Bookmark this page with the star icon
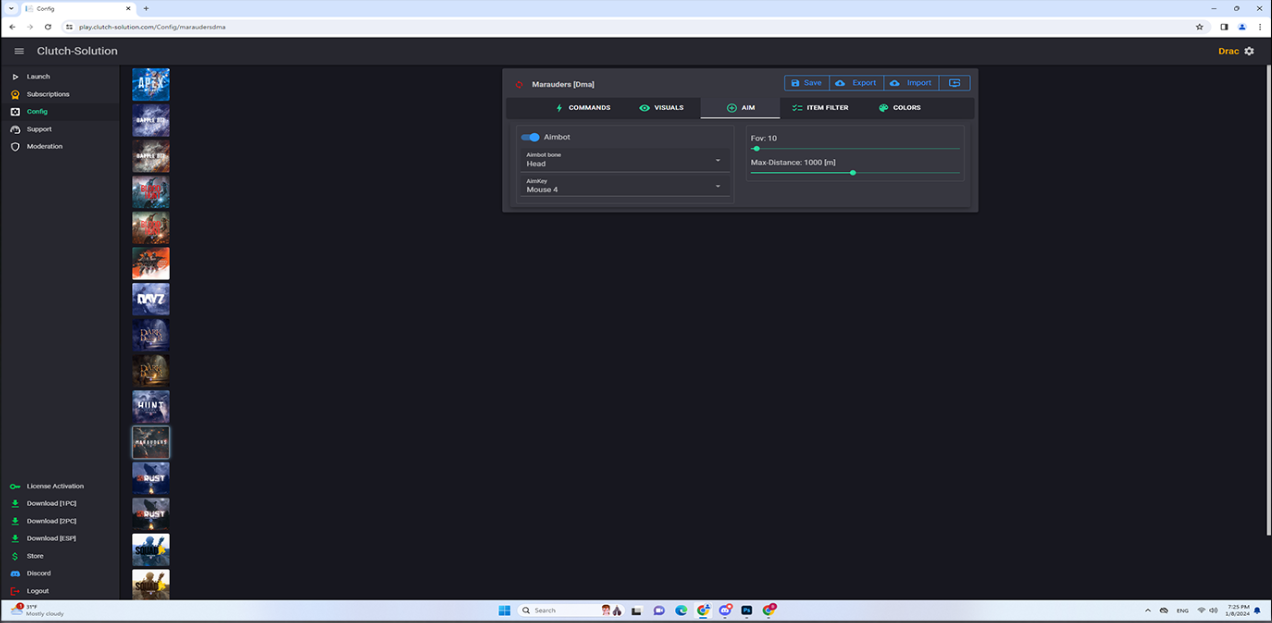The image size is (1272, 623). pyautogui.click(x=1199, y=27)
